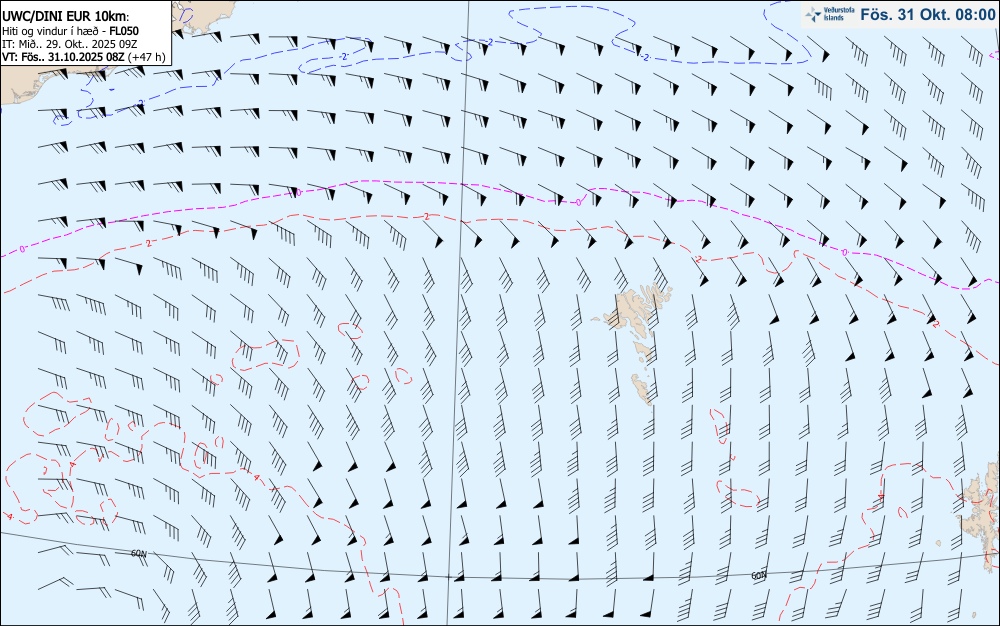This screenshot has width=1000, height=626.
Task: Click the 60N label nearest Shetland
Action: click(x=758, y=575)
